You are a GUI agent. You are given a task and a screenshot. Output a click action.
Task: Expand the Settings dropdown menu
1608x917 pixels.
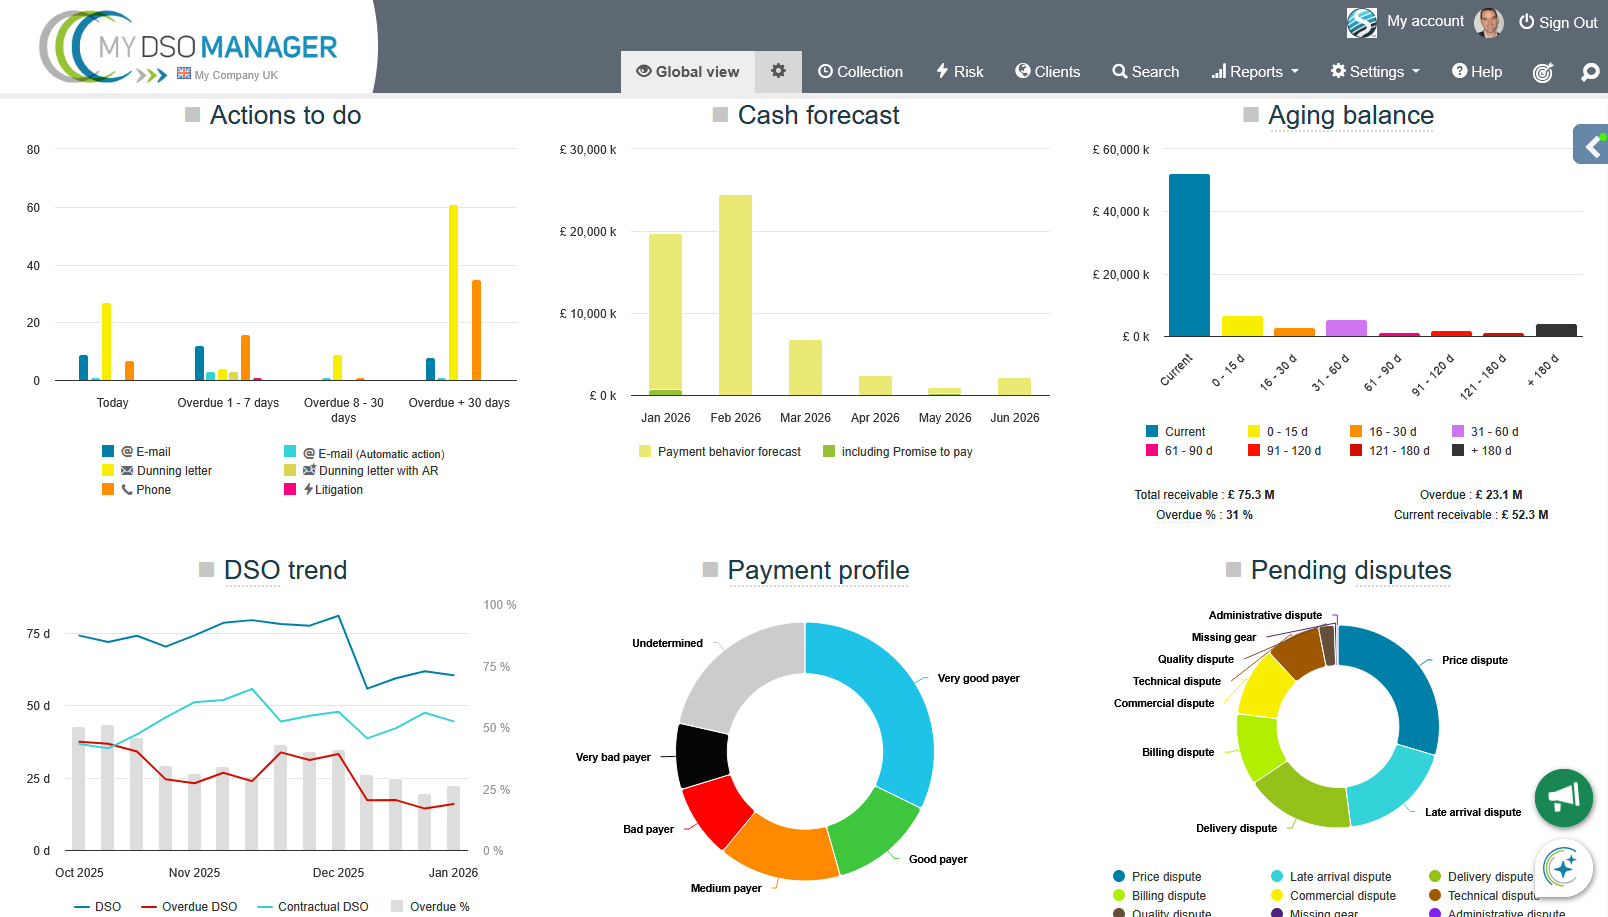pyautogui.click(x=1375, y=72)
